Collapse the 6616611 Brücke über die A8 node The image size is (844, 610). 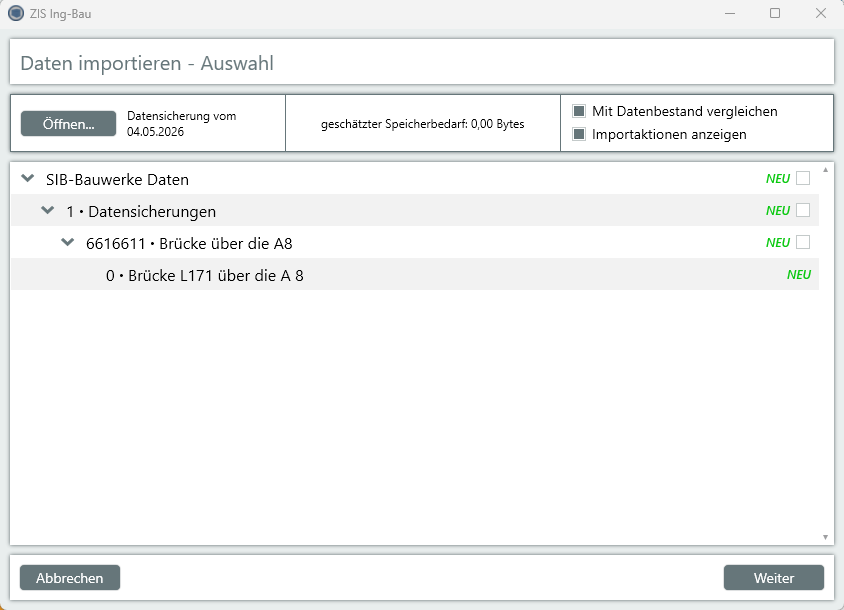pyautogui.click(x=68, y=242)
